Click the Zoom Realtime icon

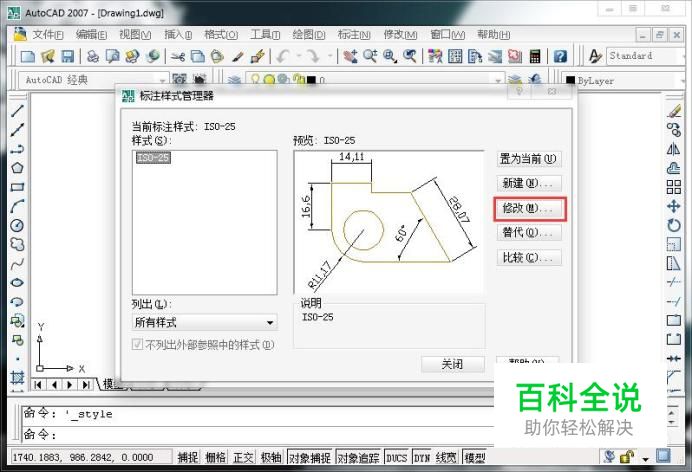(x=370, y=56)
